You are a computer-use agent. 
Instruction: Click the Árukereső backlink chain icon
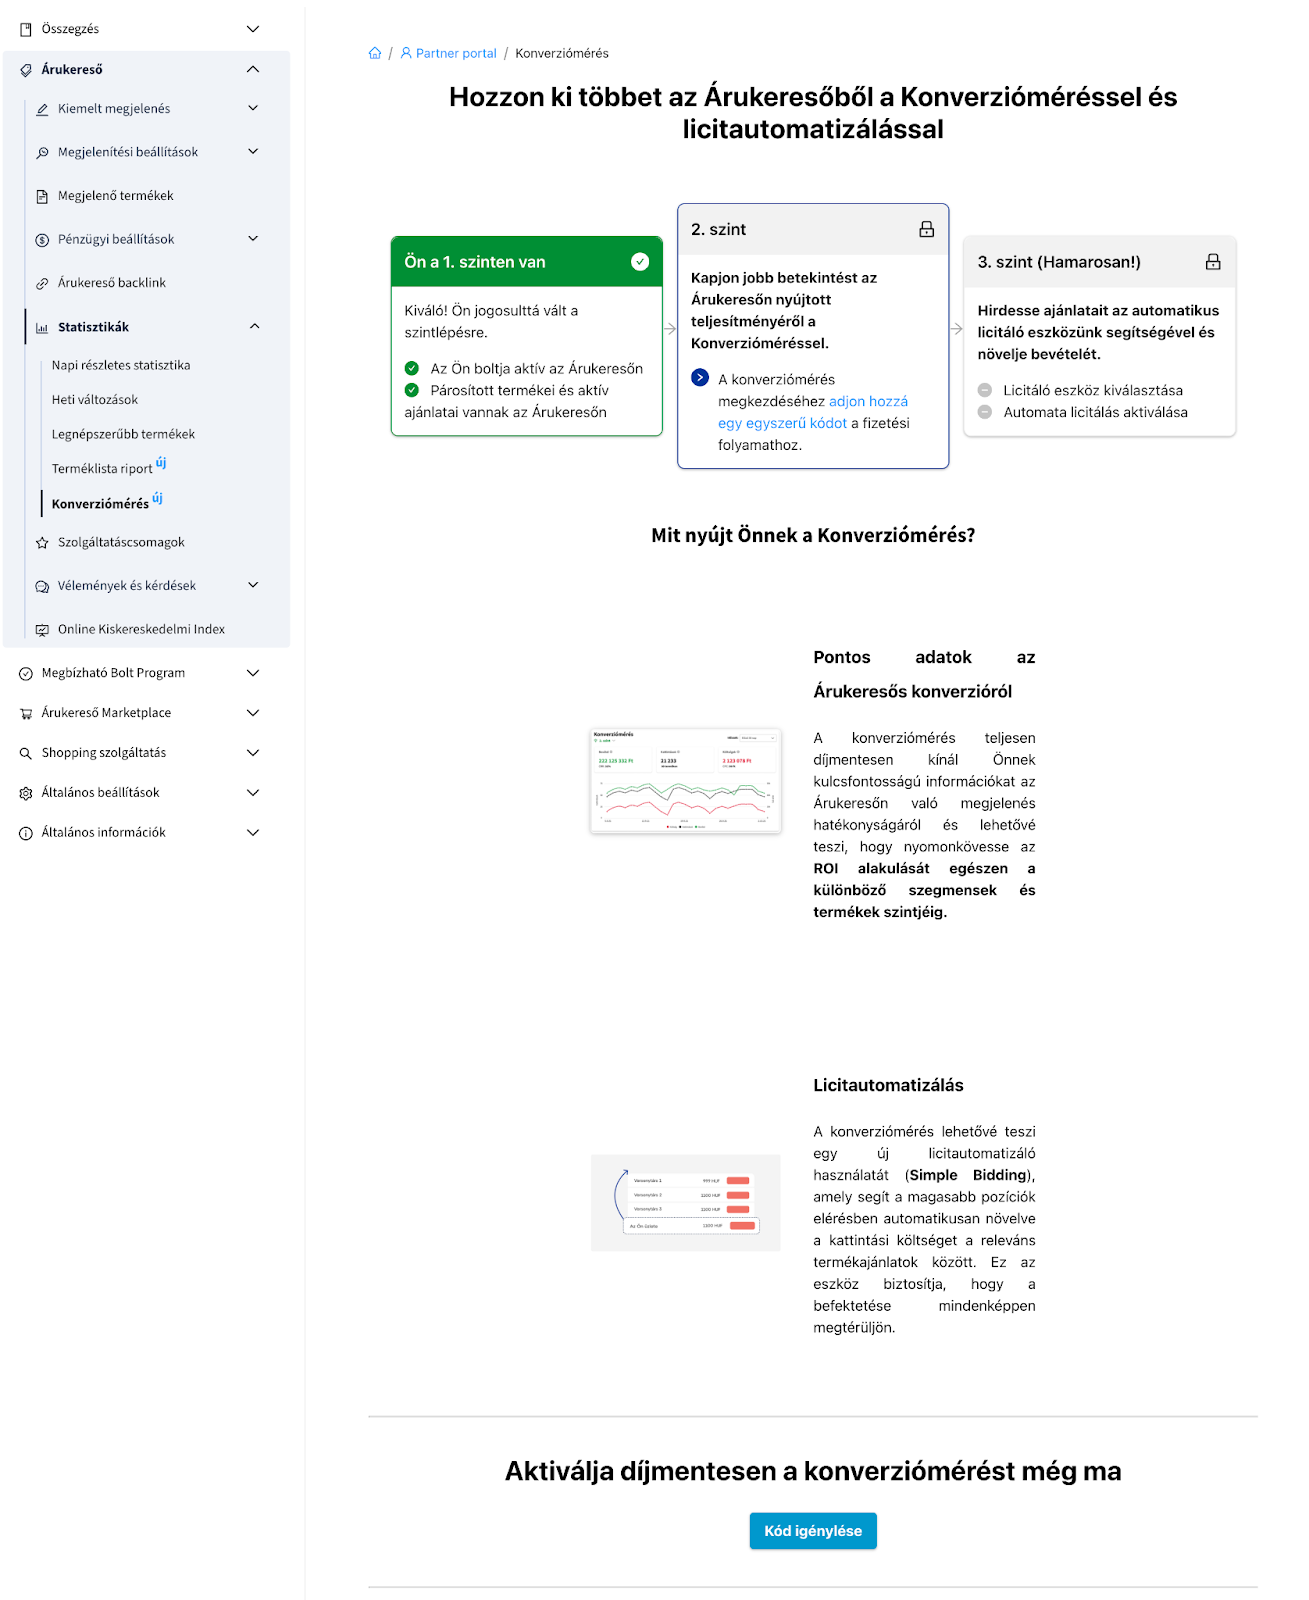click(x=42, y=283)
